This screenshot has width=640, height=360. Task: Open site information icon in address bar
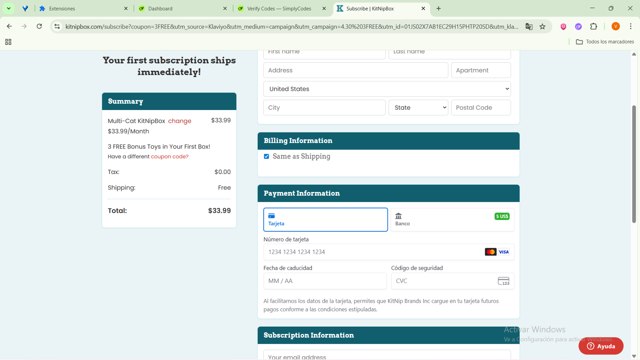[57, 27]
